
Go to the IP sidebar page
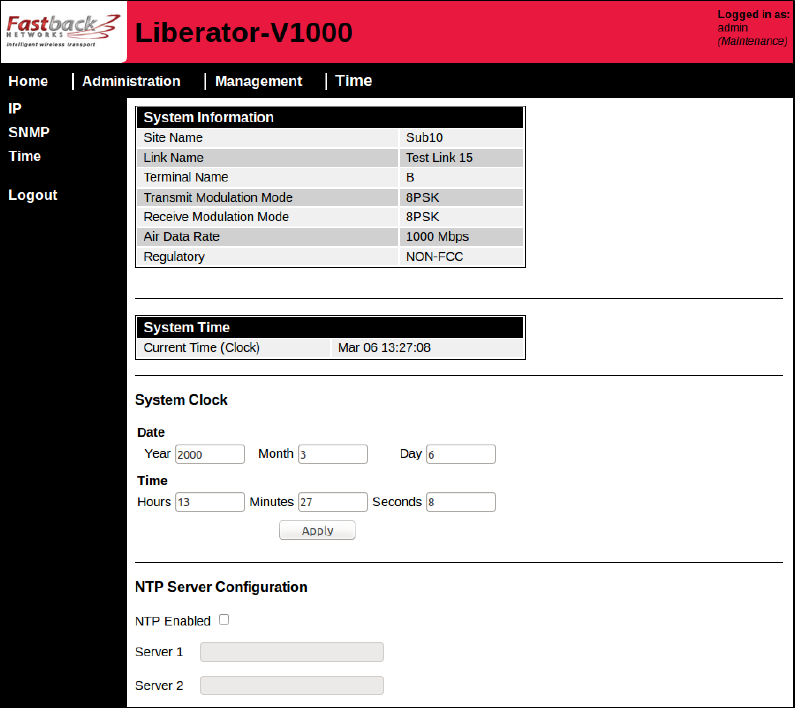click(x=15, y=109)
